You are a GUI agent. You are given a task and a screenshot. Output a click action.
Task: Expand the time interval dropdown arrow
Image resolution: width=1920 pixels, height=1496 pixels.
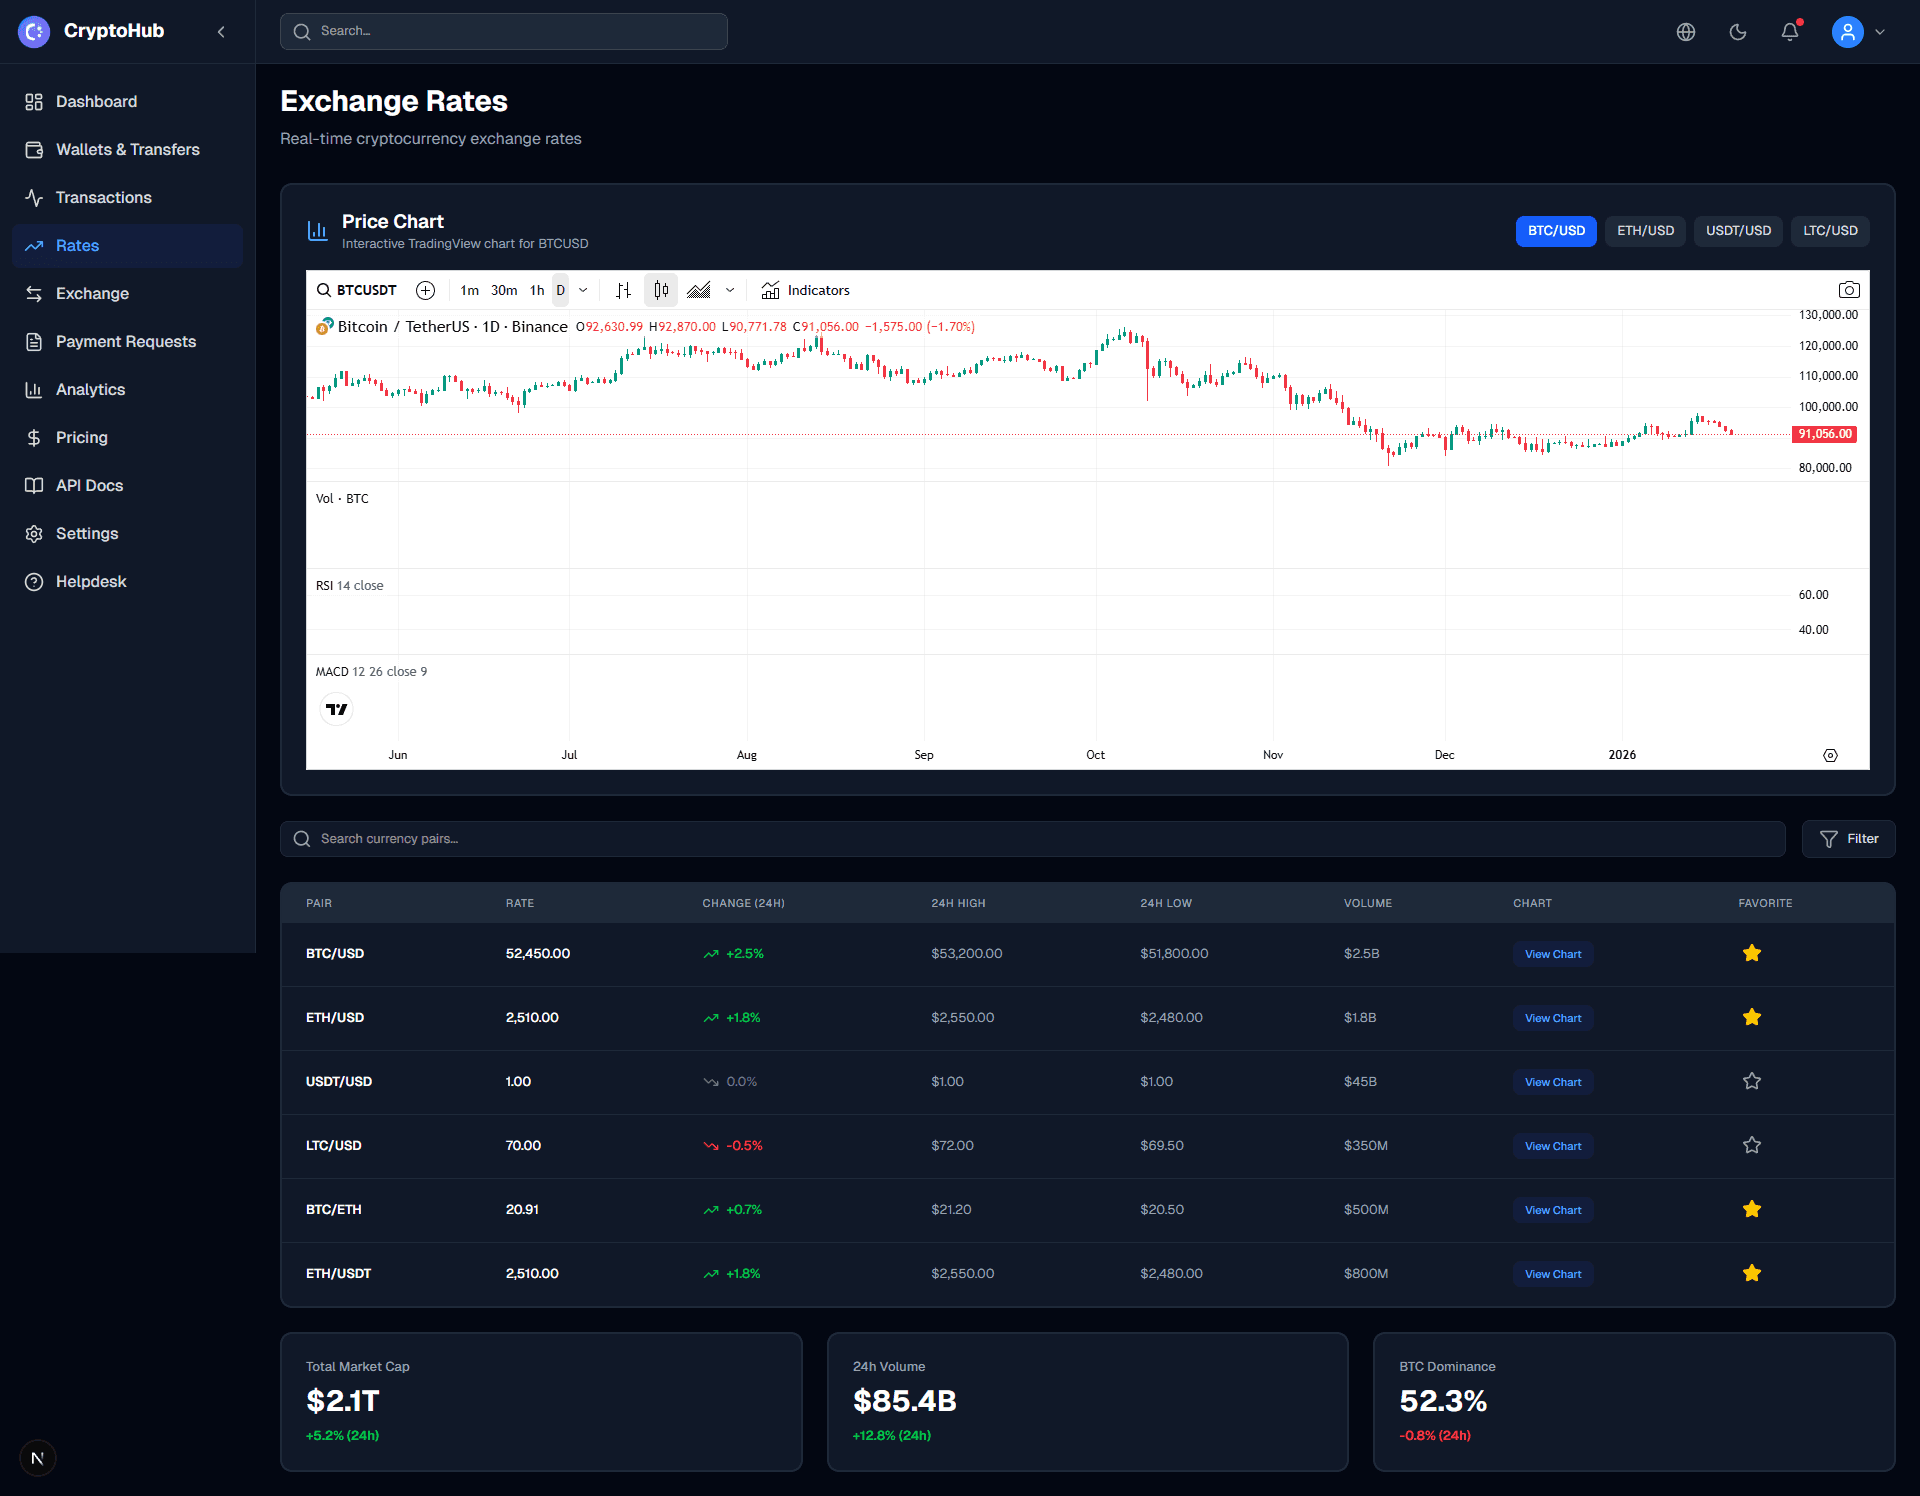pos(583,290)
